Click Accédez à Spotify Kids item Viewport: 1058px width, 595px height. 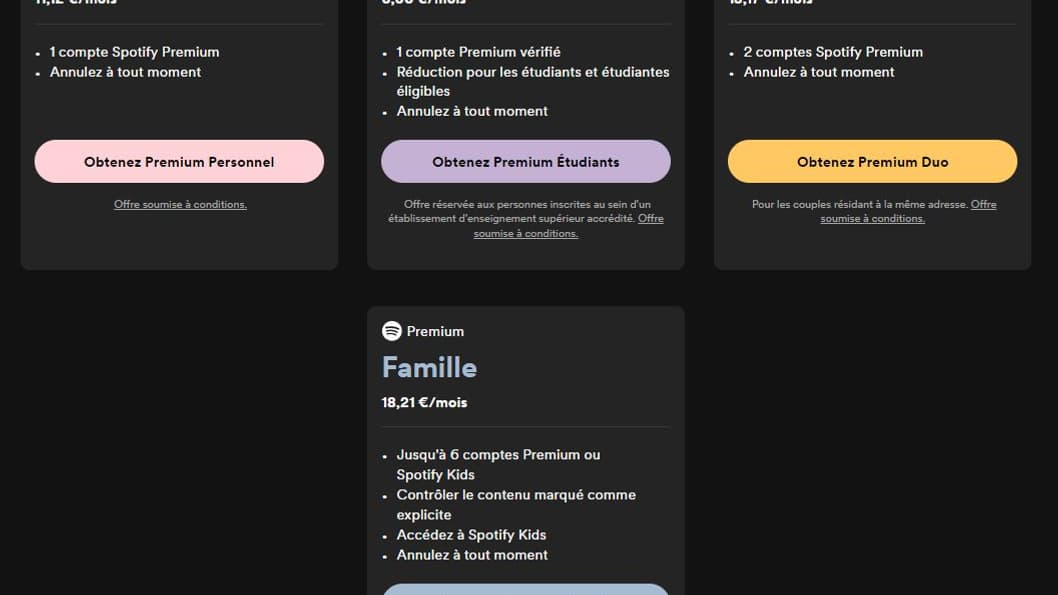pyautogui.click(x=471, y=535)
